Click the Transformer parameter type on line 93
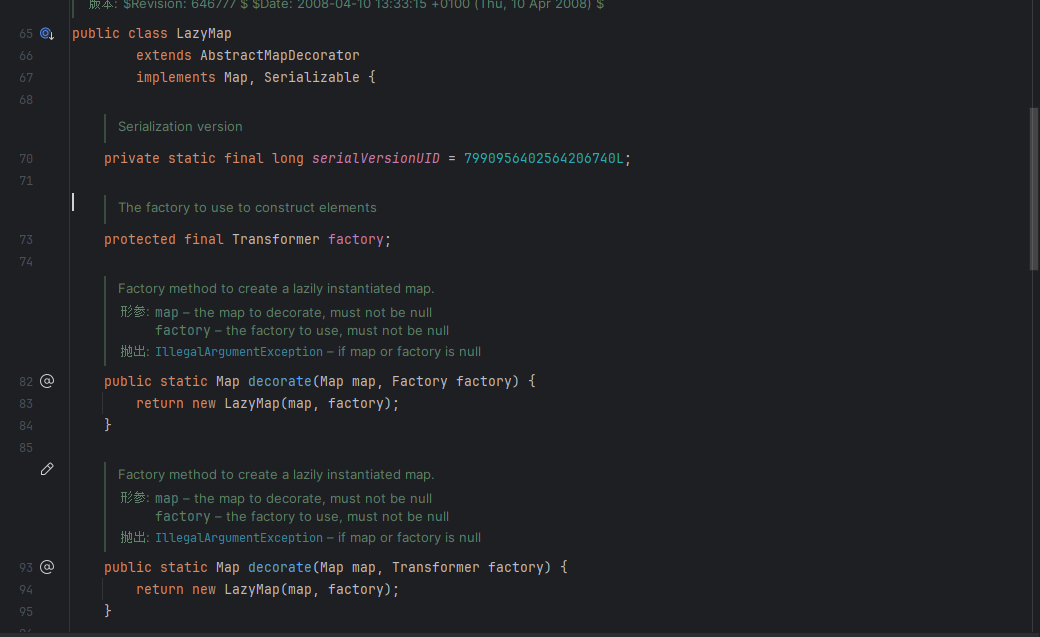1040x637 pixels. [x=435, y=568]
